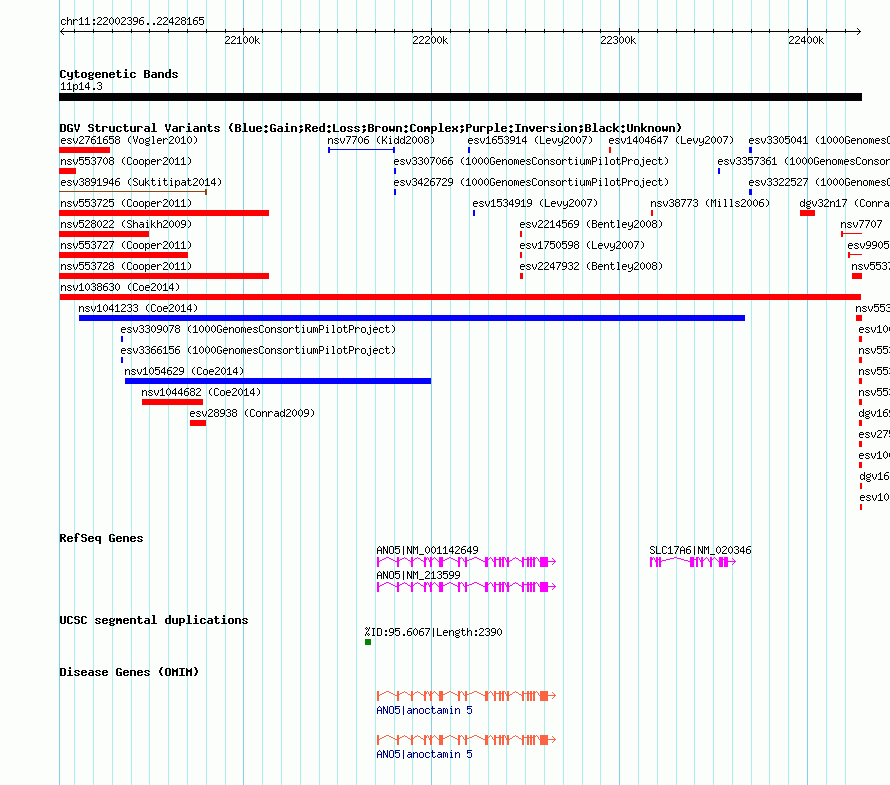Open the esv3305041 variant label
The width and height of the screenshot is (890, 785).
click(818, 140)
